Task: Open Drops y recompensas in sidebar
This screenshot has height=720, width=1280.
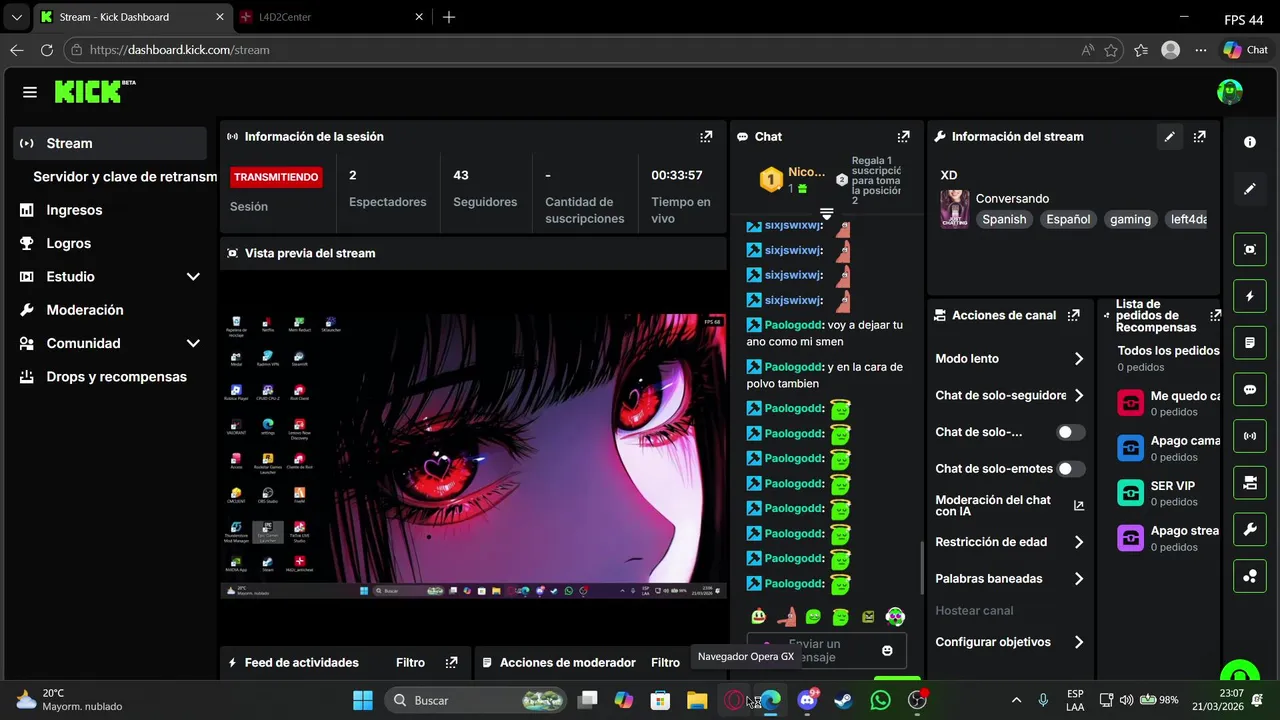Action: pyautogui.click(x=110, y=377)
